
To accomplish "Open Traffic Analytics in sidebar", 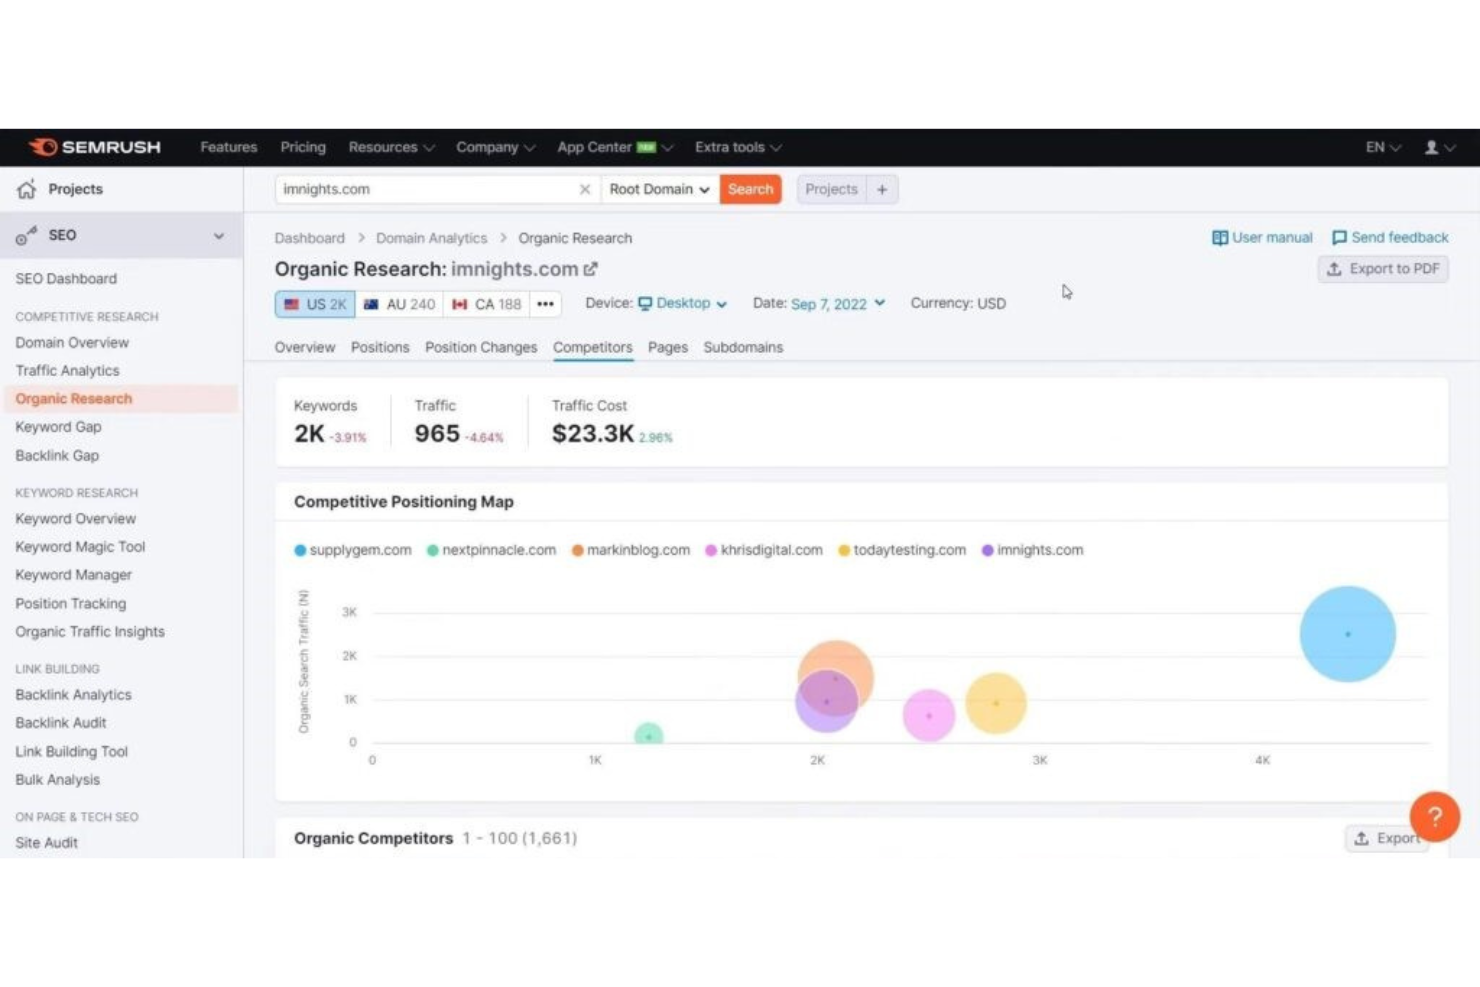I will (67, 370).
